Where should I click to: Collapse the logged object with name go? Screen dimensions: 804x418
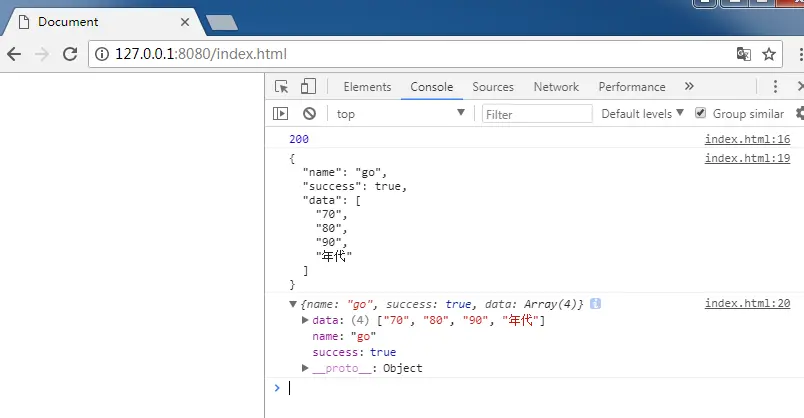coord(293,304)
